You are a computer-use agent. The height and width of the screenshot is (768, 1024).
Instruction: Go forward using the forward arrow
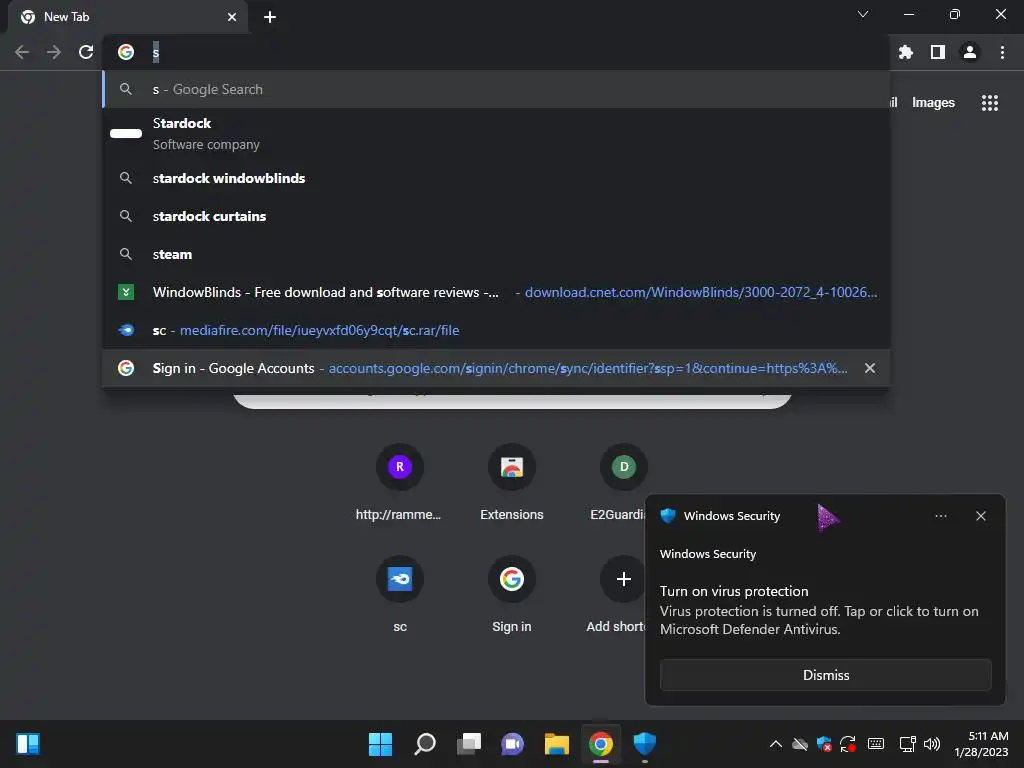(x=54, y=52)
